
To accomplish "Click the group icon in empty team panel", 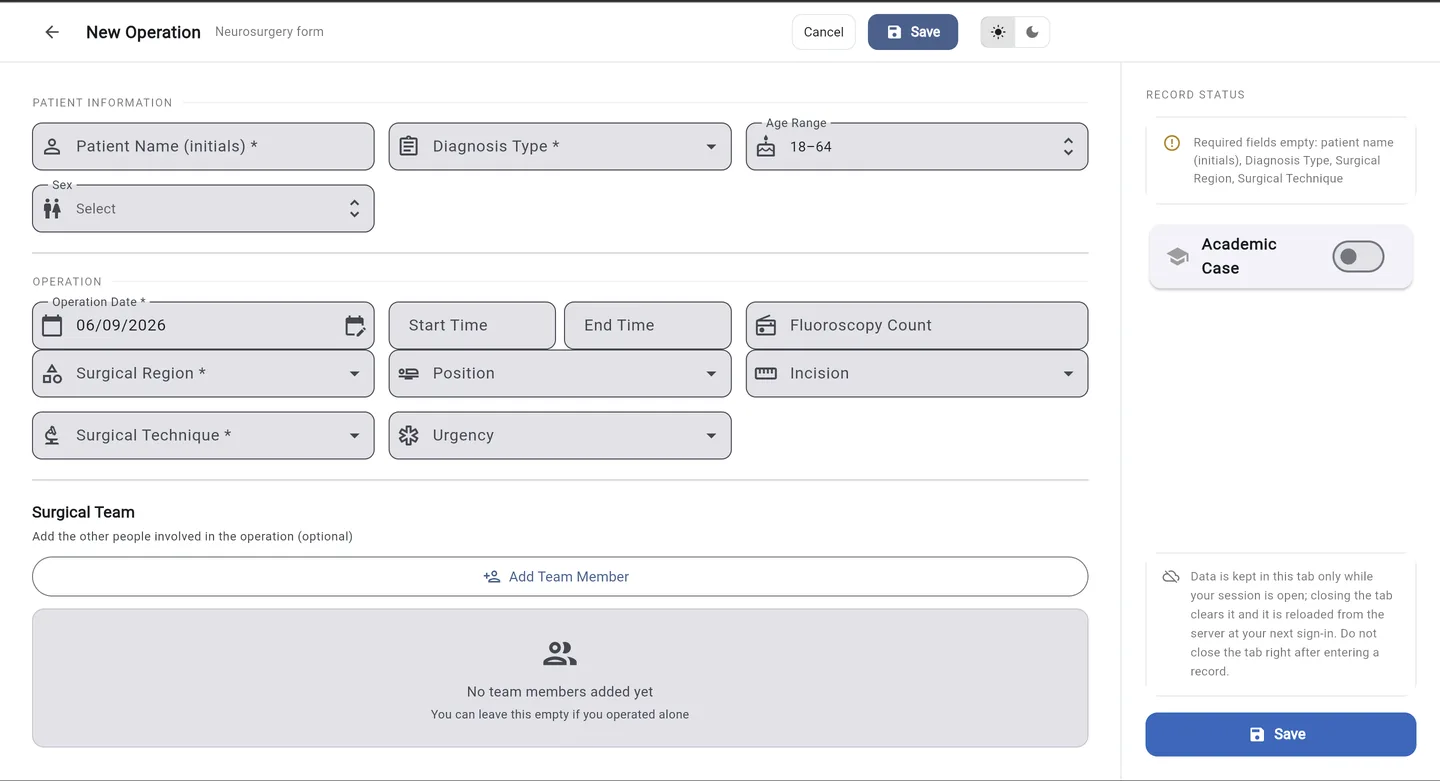I will coord(560,654).
